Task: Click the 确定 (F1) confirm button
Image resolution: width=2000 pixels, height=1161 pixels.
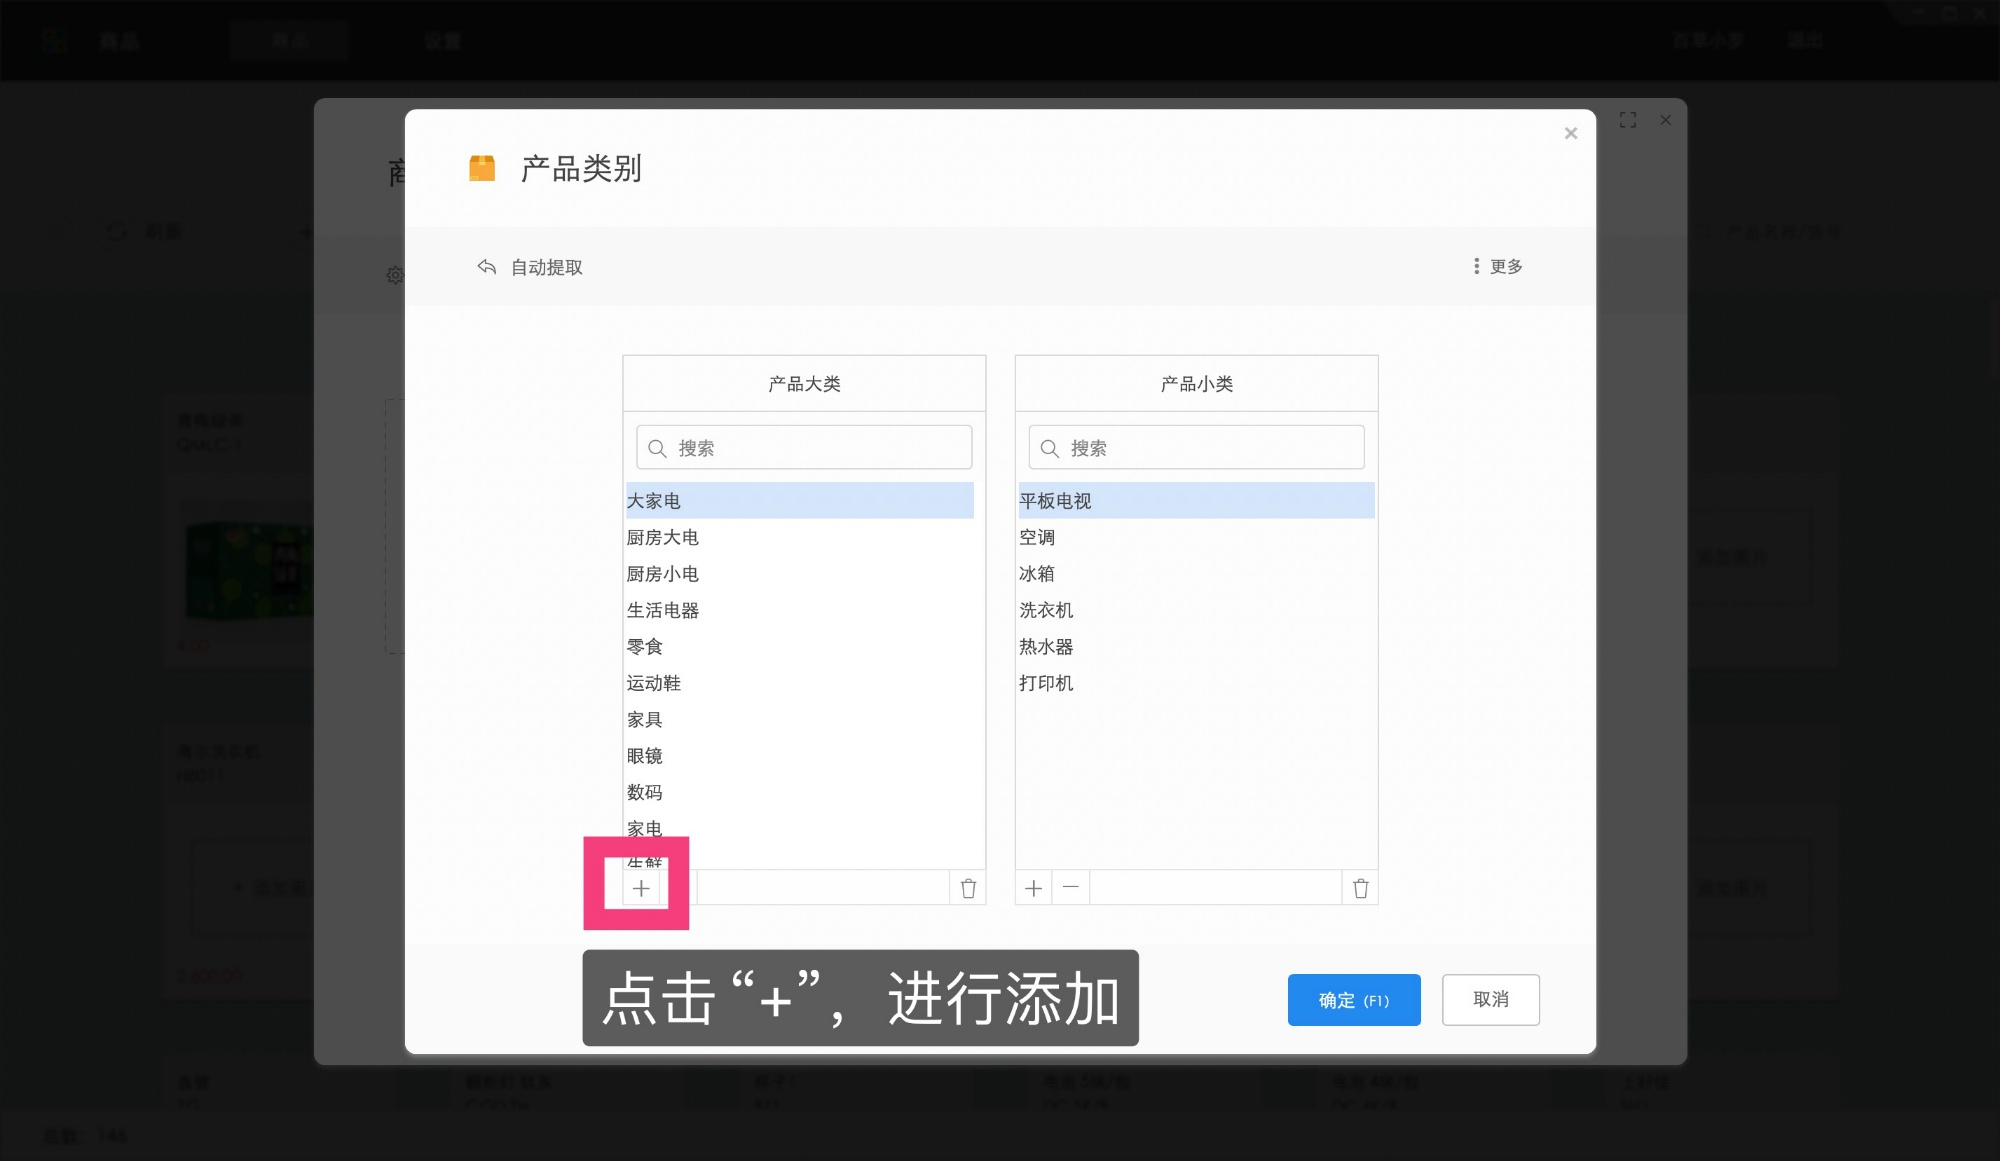Action: click(x=1354, y=999)
